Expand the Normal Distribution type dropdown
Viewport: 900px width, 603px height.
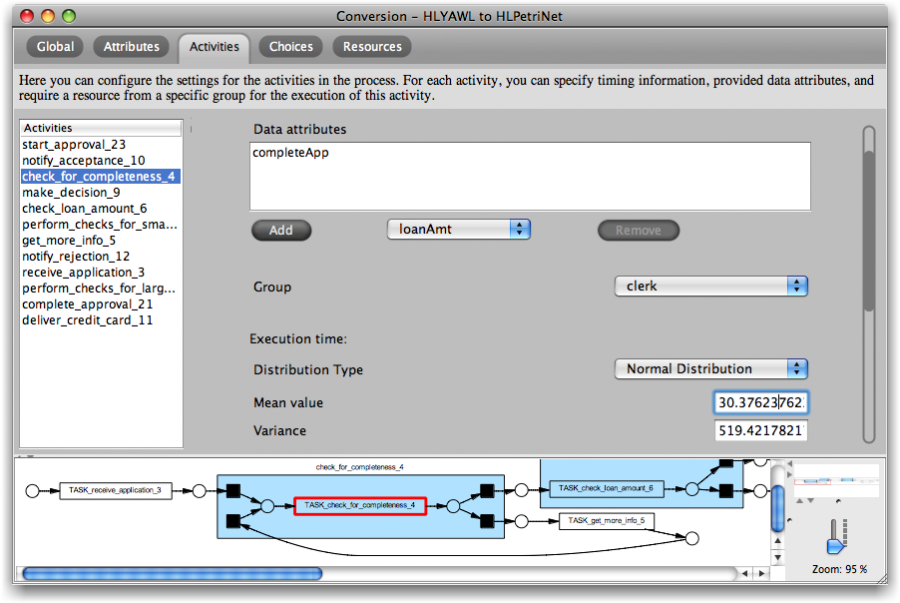[x=710, y=369]
